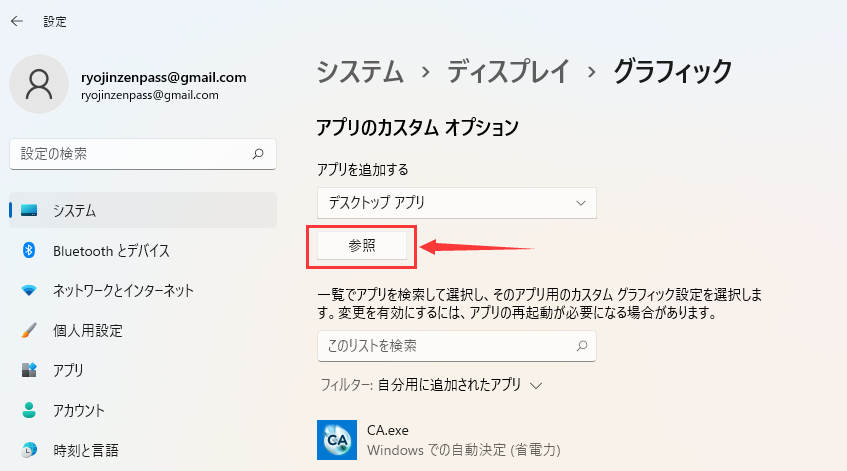The width and height of the screenshot is (847, 471).
Task: Go to ディスプレイ in the breadcrumb
Action: 508,71
